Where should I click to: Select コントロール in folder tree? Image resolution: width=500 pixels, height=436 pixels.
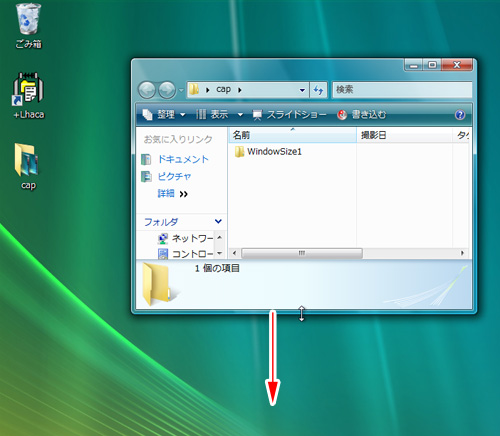point(185,254)
